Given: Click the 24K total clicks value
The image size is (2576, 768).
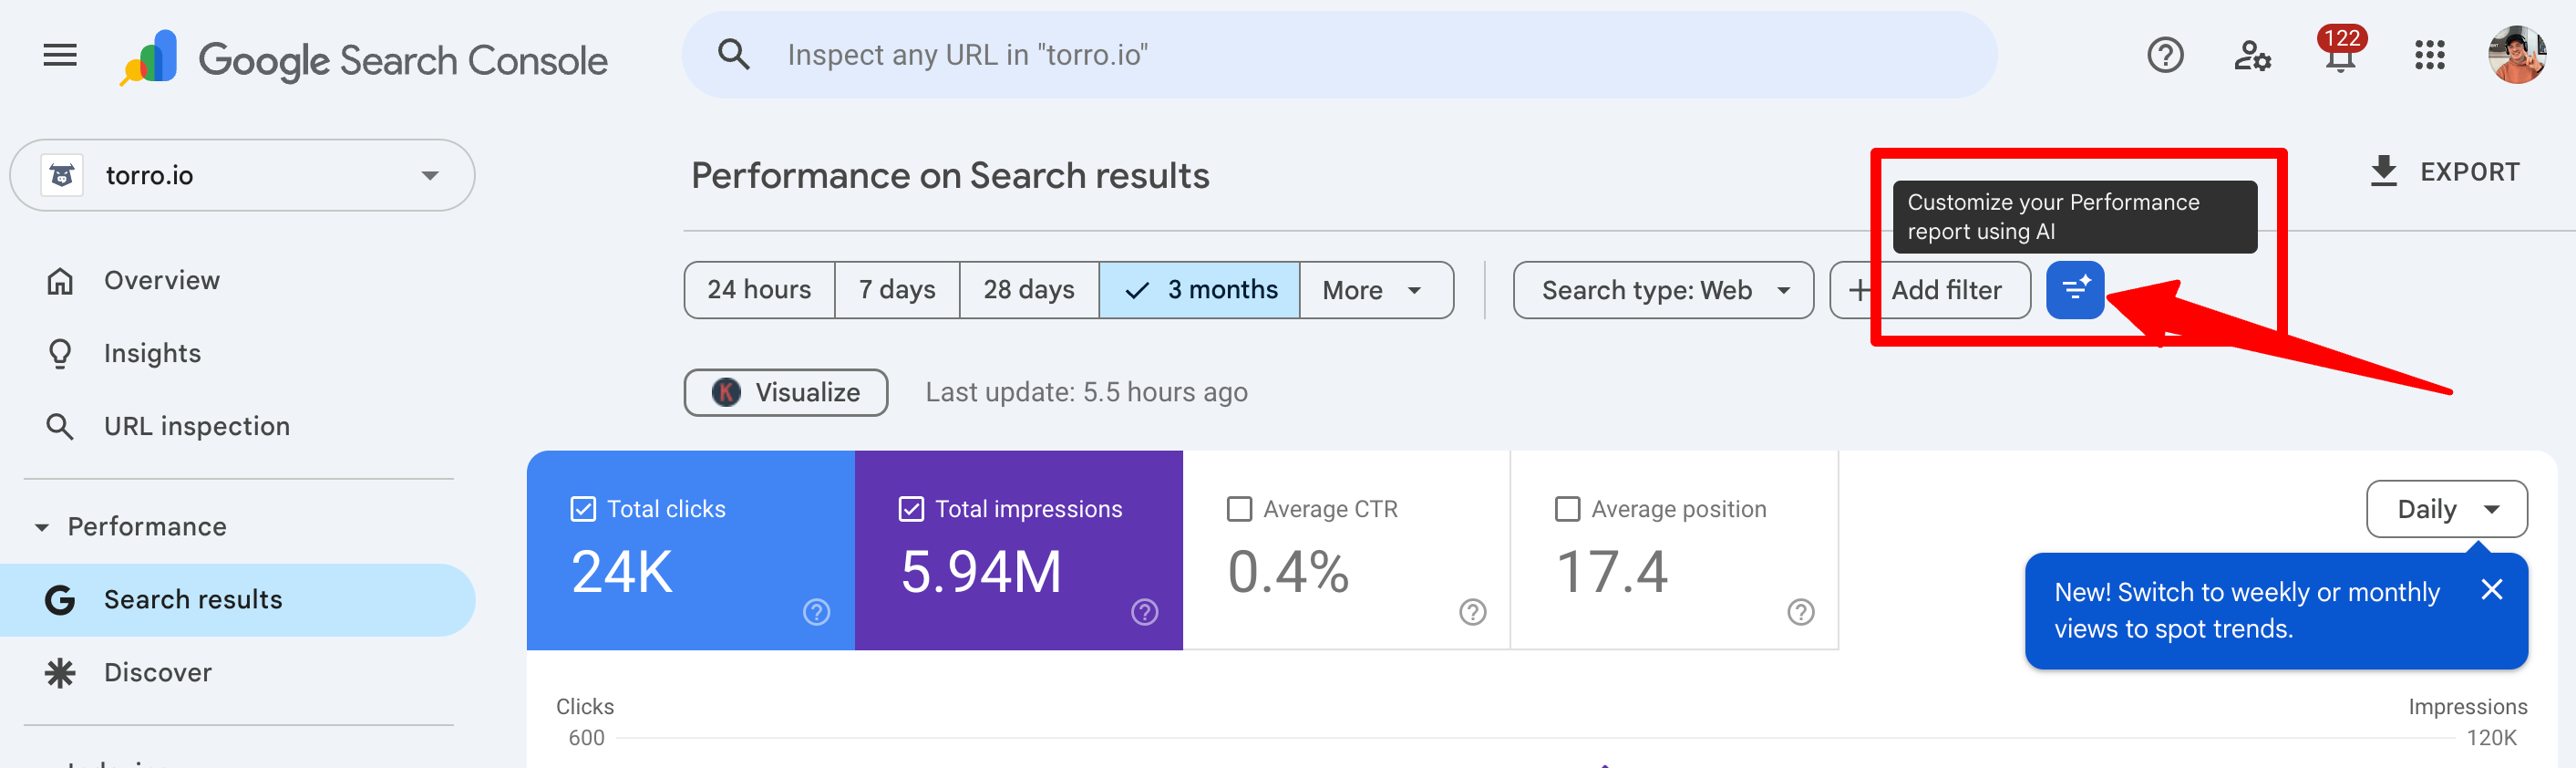Looking at the screenshot, I should tap(622, 572).
